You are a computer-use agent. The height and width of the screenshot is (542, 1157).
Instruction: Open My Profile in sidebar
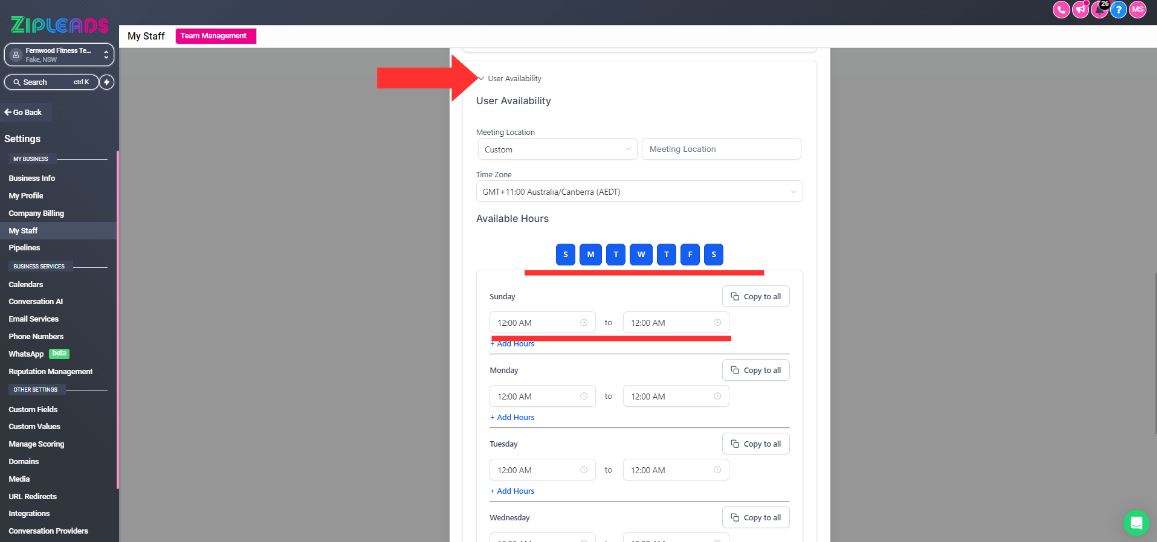(26, 195)
